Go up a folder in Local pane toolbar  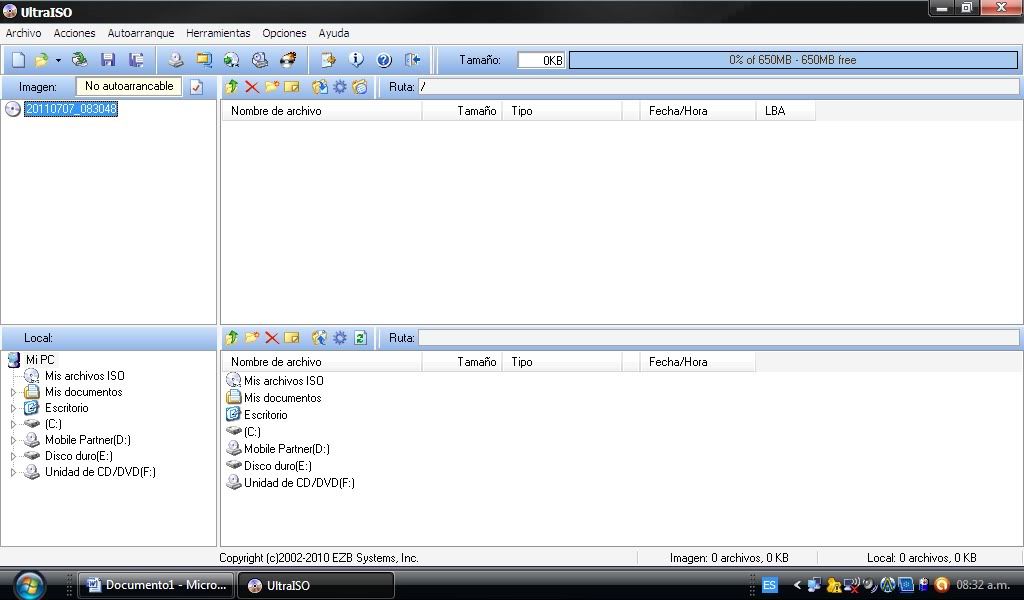tap(232, 338)
